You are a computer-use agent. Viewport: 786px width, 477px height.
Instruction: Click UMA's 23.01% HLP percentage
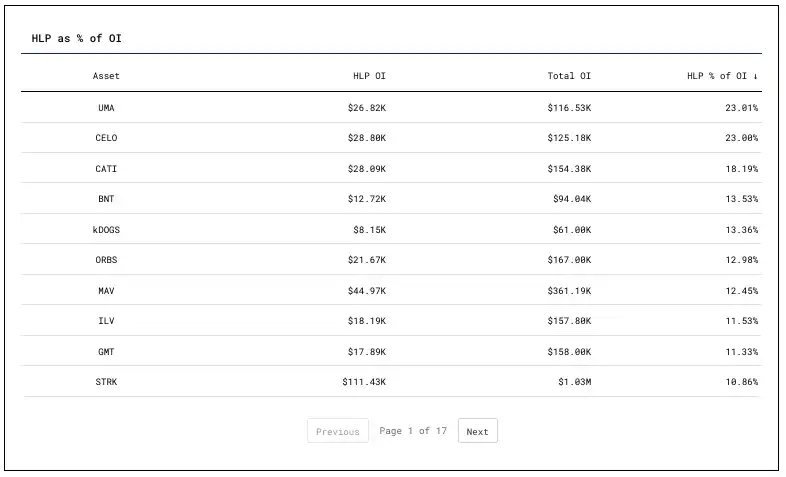tap(741, 107)
